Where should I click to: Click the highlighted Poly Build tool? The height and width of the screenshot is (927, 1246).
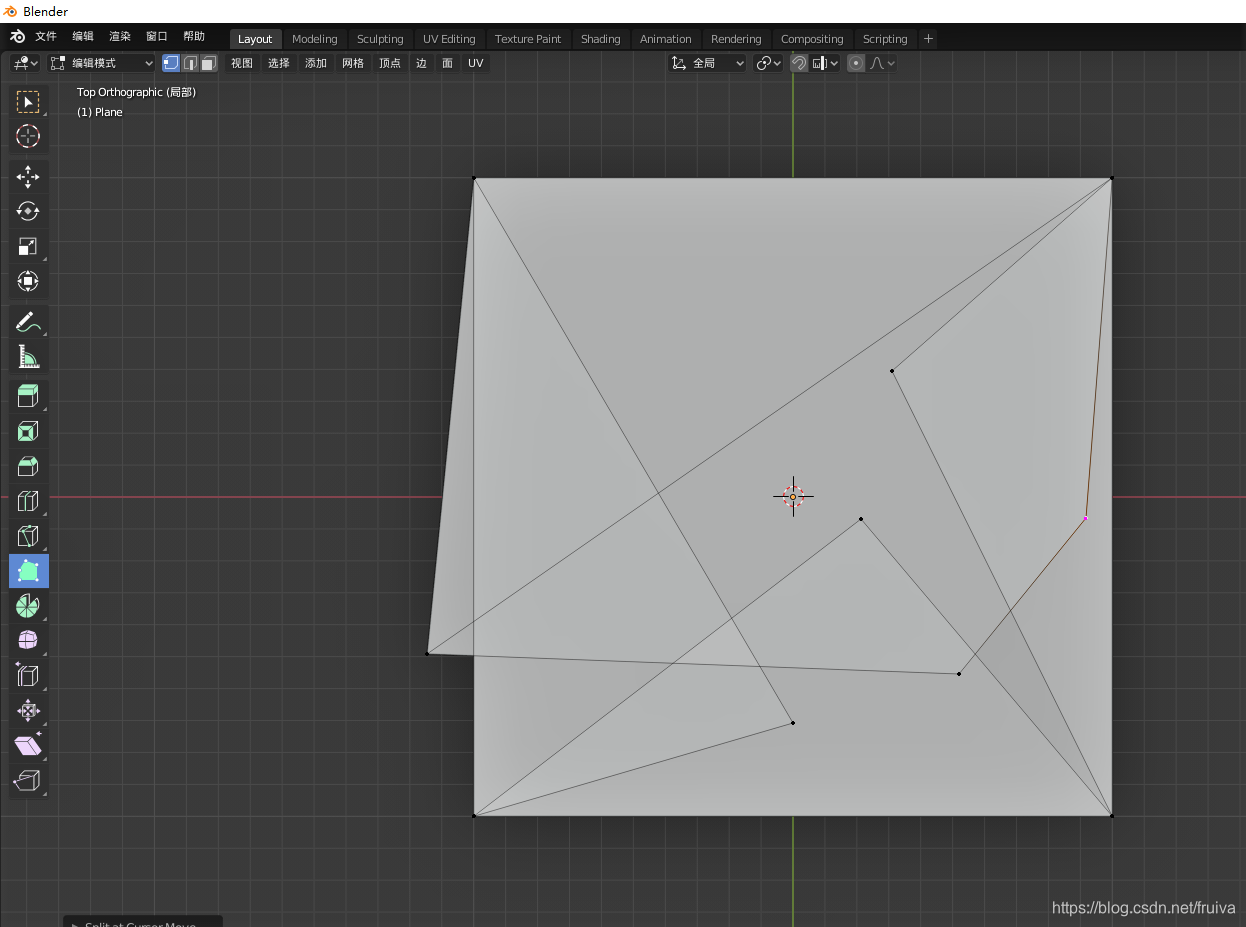coord(28,571)
